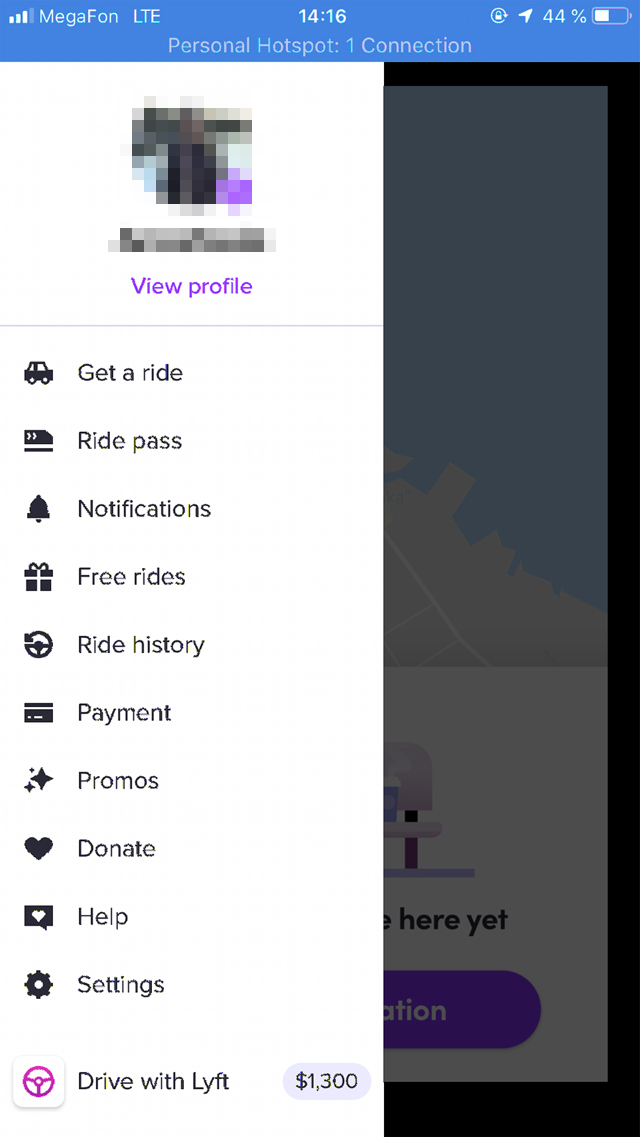
Task: Tap the gift icon for Free rides
Action: pyautogui.click(x=38, y=577)
